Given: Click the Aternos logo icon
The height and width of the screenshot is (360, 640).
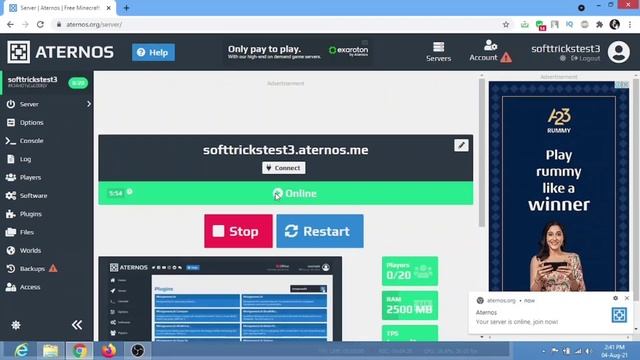Looking at the screenshot, I should tap(18, 52).
